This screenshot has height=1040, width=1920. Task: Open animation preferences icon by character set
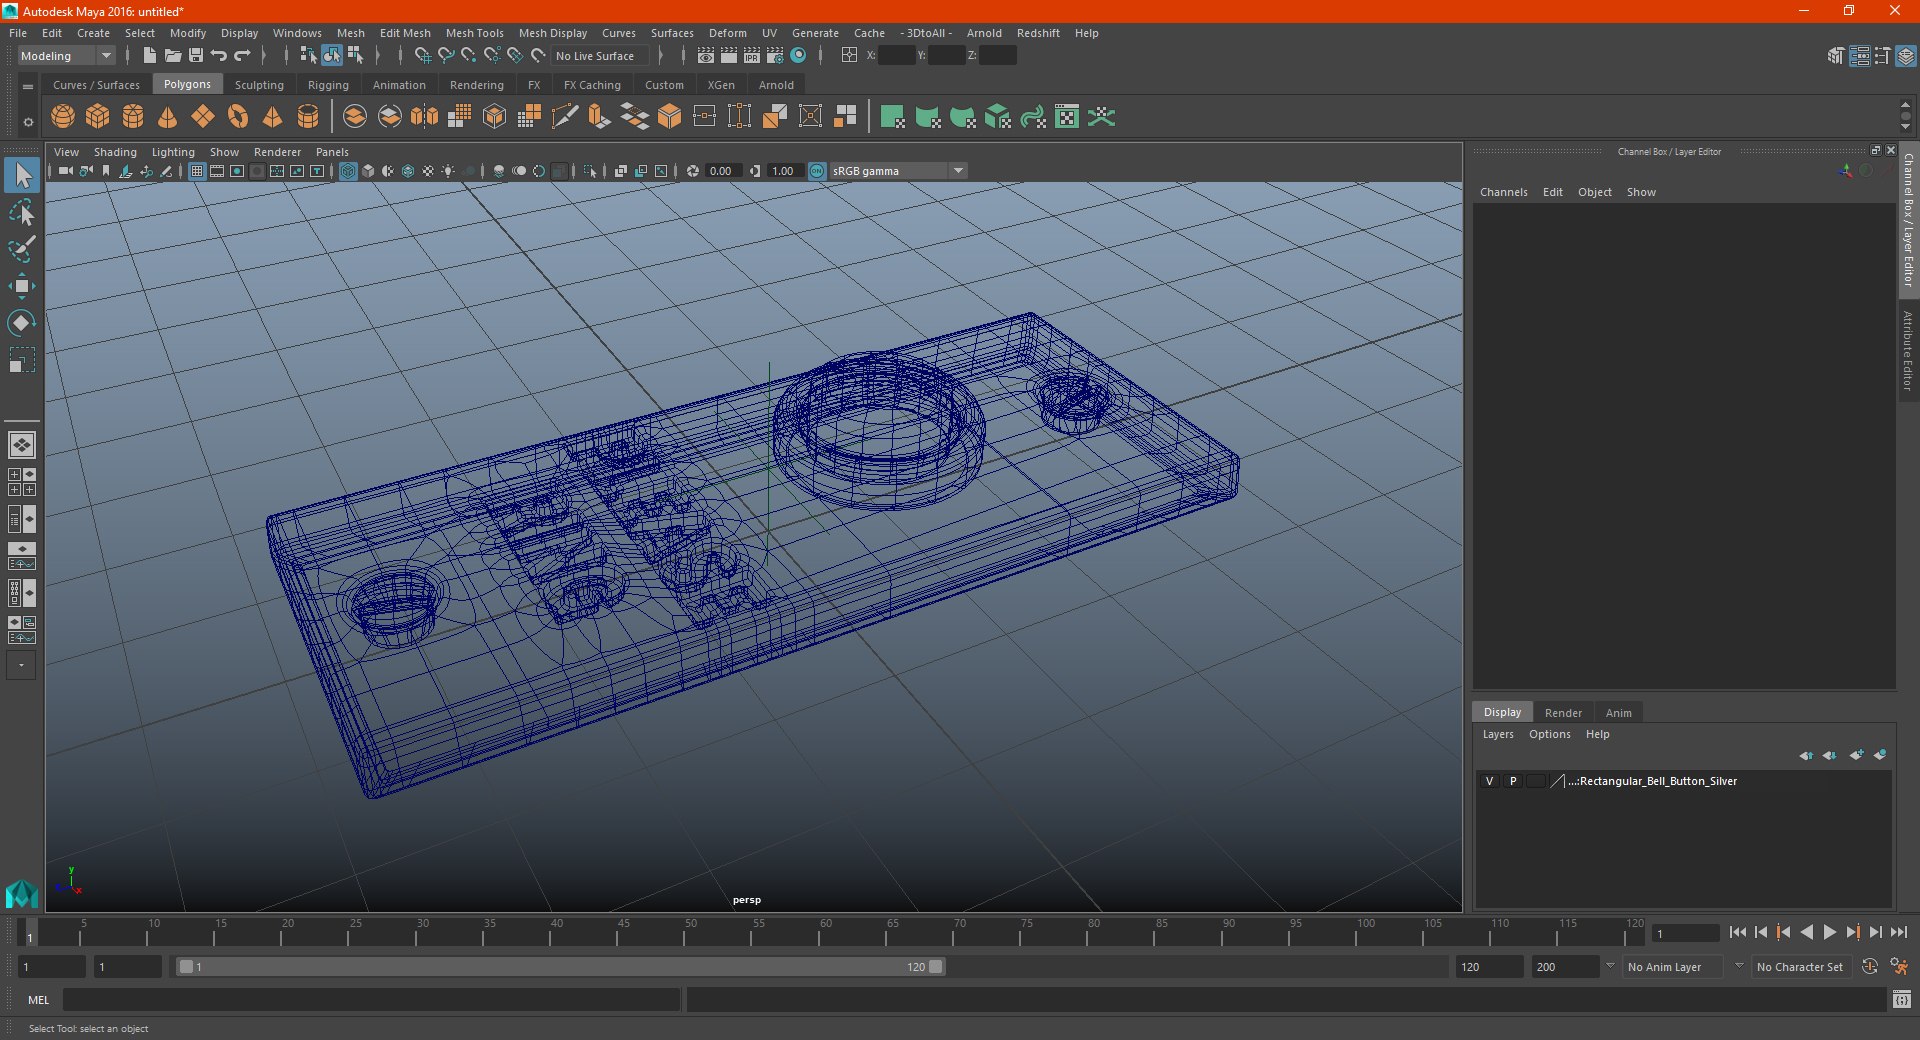pos(1899,967)
